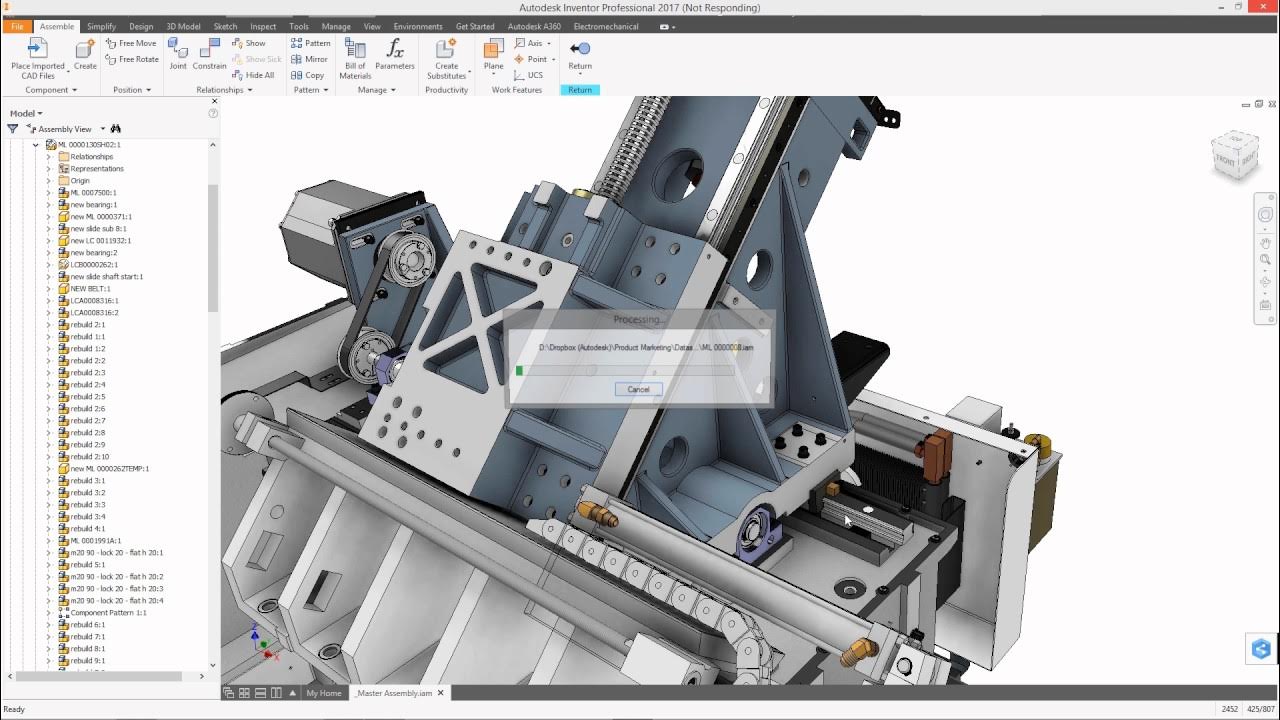Click Place Imported CAD Files icon
The width and height of the screenshot is (1280, 720).
pyautogui.click(x=37, y=48)
